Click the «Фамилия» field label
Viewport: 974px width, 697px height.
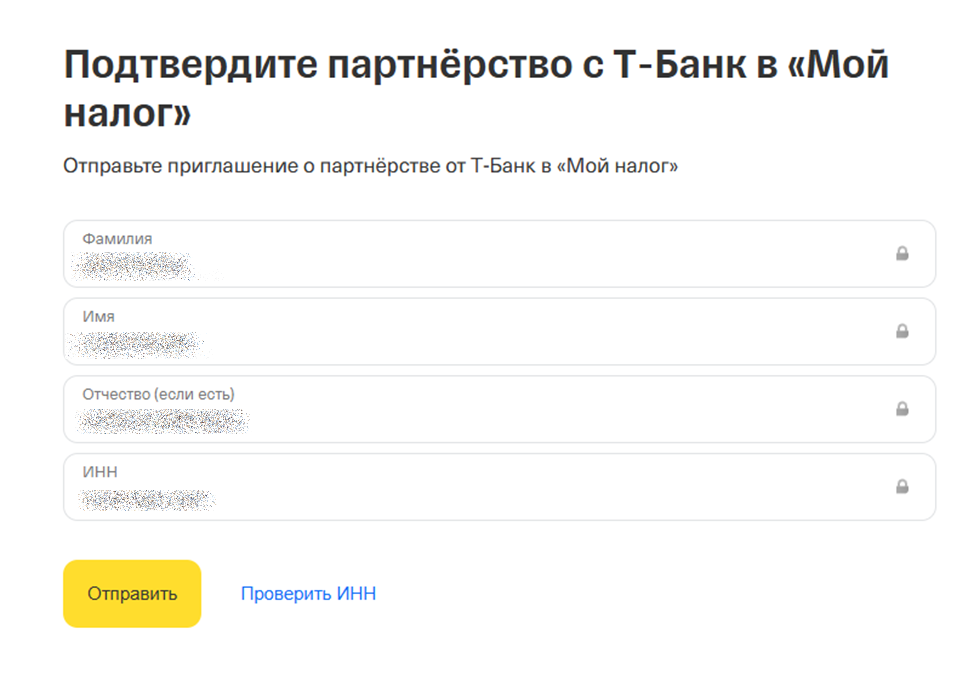[x=117, y=239]
